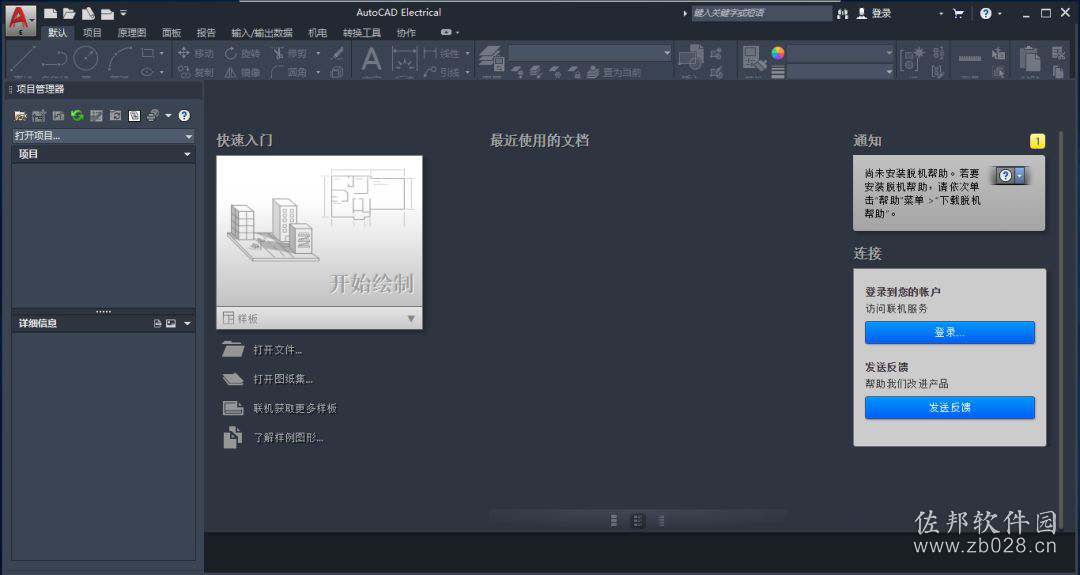Screen dimensions: 1080x575
Task: Open the 面板 ribbon tab
Action: (172, 32)
